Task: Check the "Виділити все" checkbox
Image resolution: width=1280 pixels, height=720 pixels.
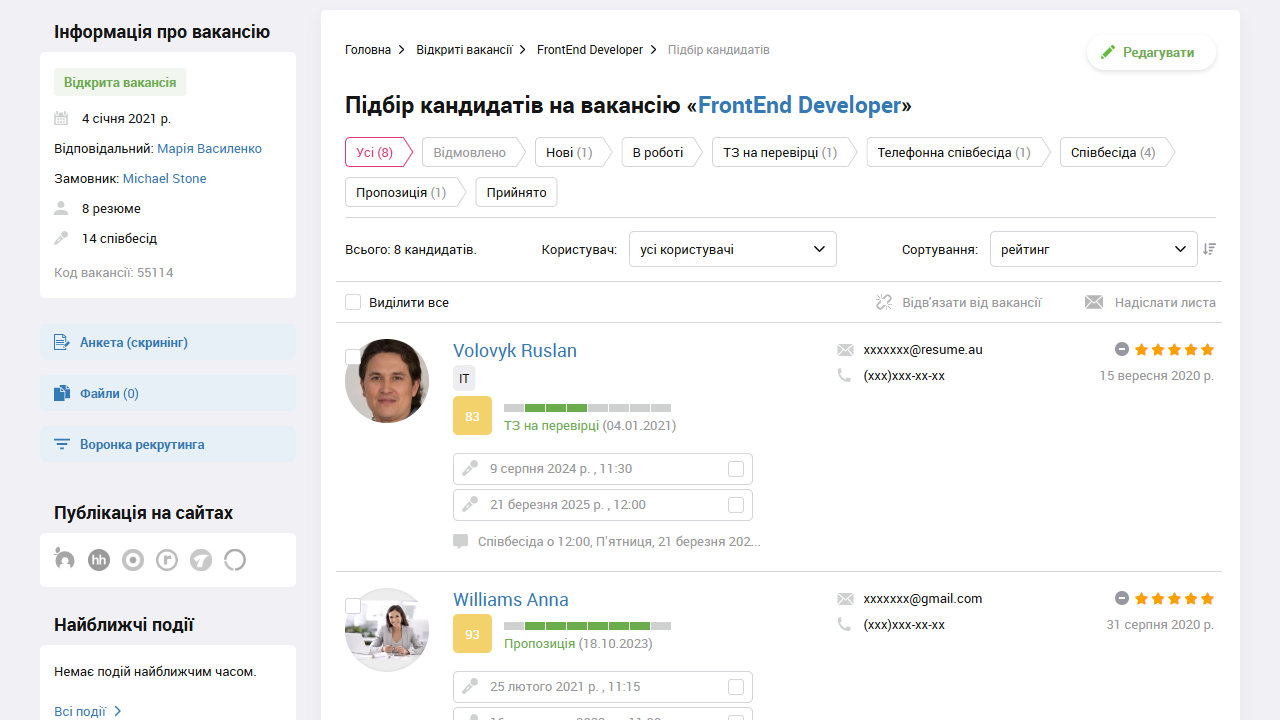Action: [353, 301]
